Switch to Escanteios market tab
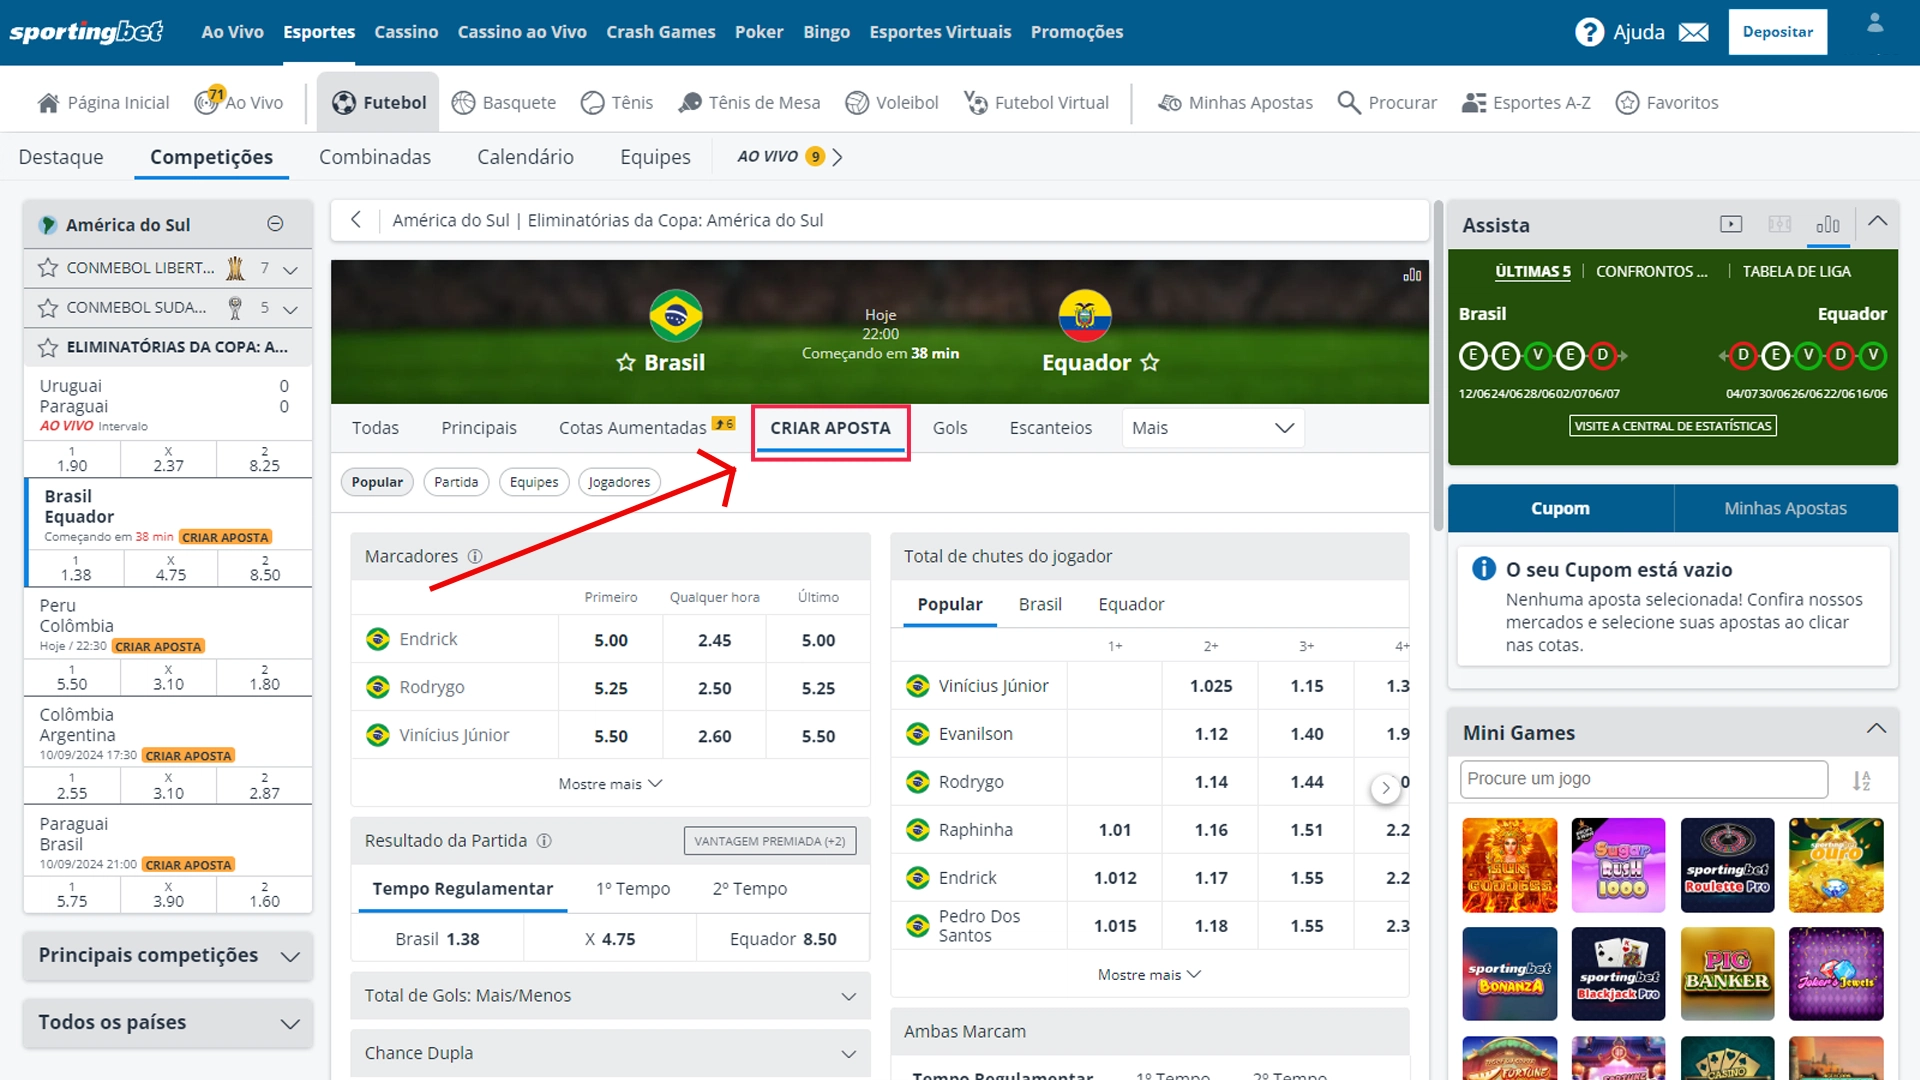1920x1080 pixels. coord(1050,428)
